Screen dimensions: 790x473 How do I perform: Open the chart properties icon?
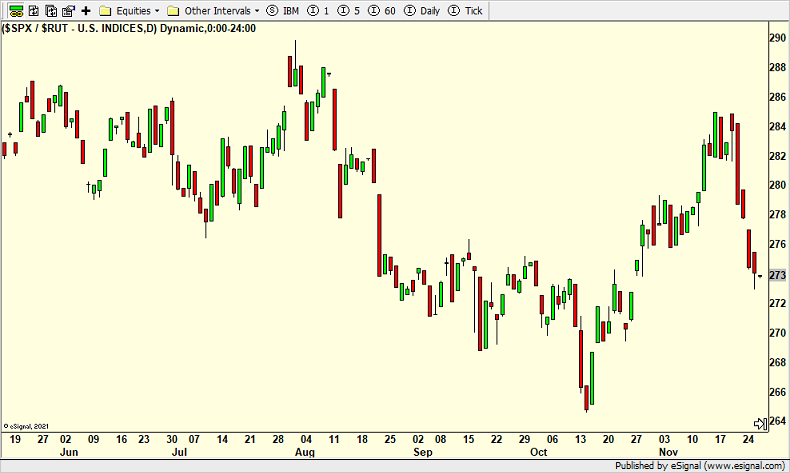click(x=67, y=10)
